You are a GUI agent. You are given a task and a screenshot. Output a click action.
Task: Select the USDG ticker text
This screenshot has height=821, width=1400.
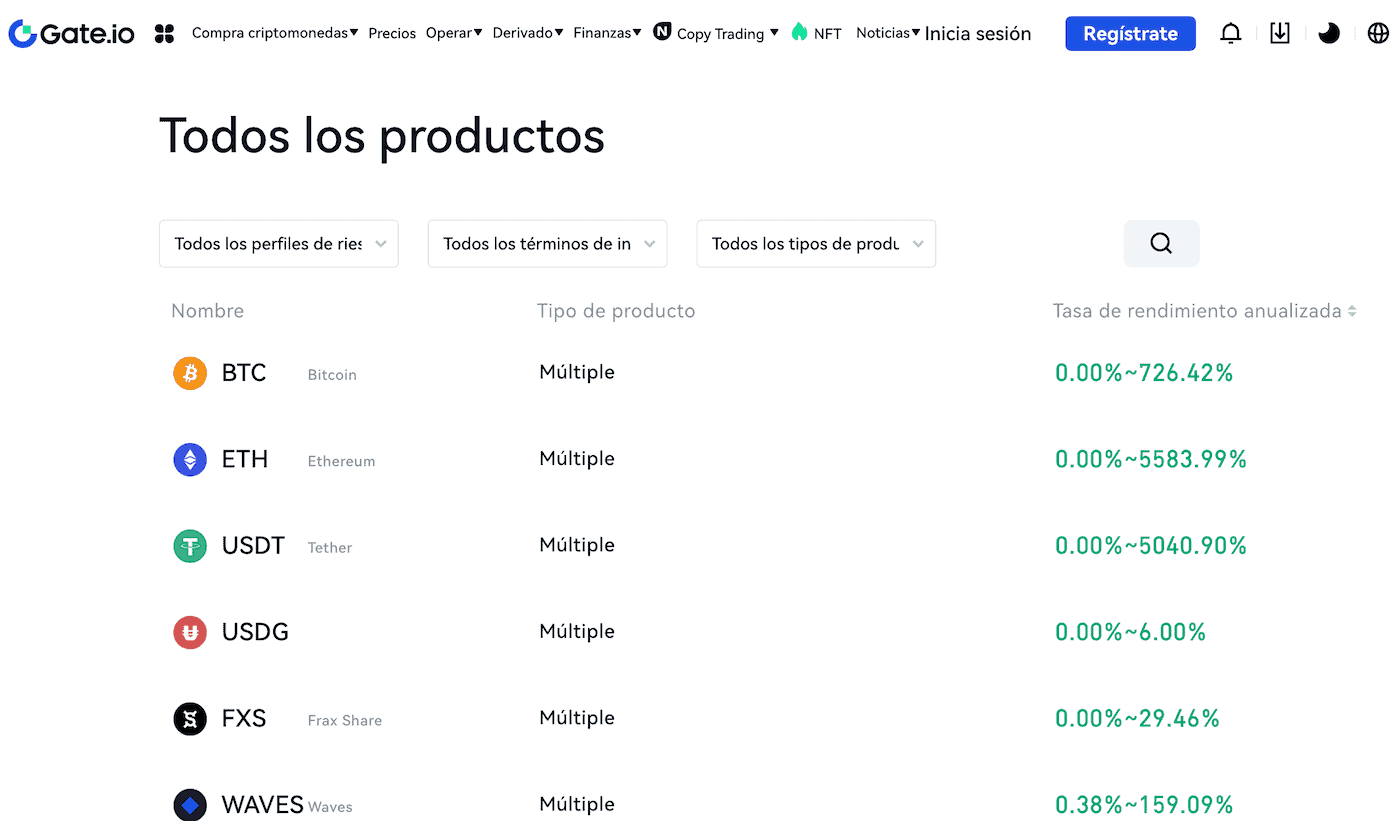pyautogui.click(x=255, y=632)
